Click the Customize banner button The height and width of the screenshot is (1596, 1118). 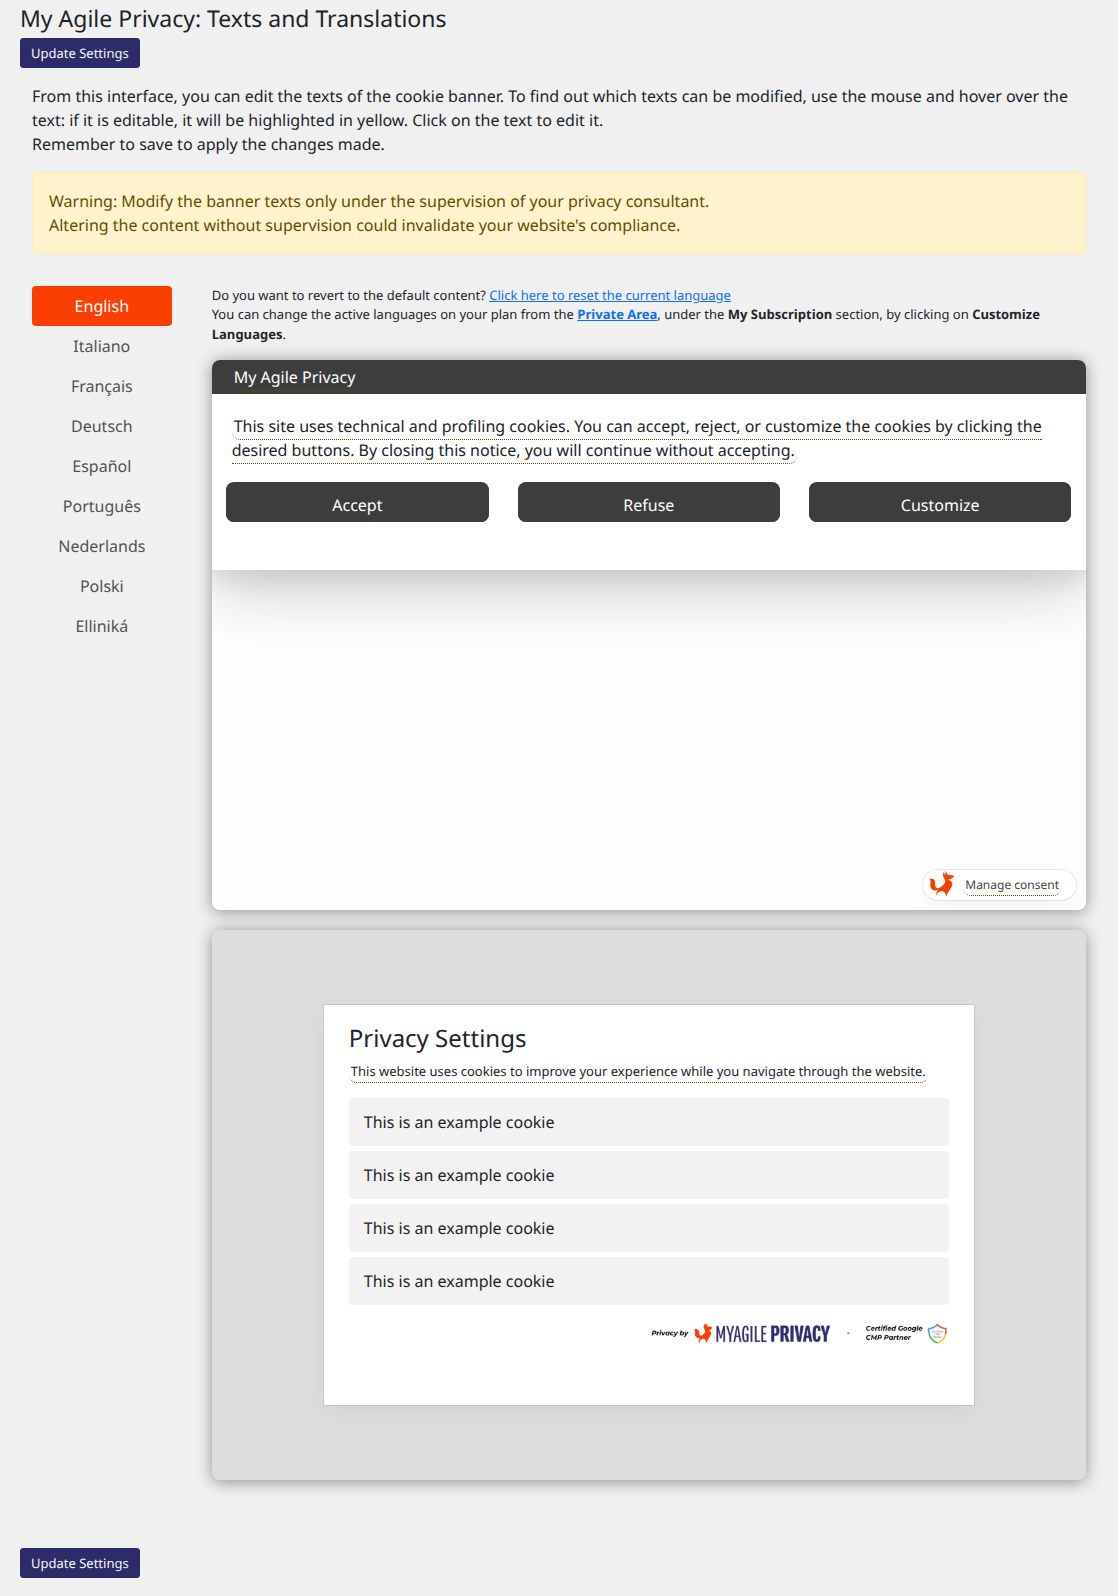click(x=939, y=503)
